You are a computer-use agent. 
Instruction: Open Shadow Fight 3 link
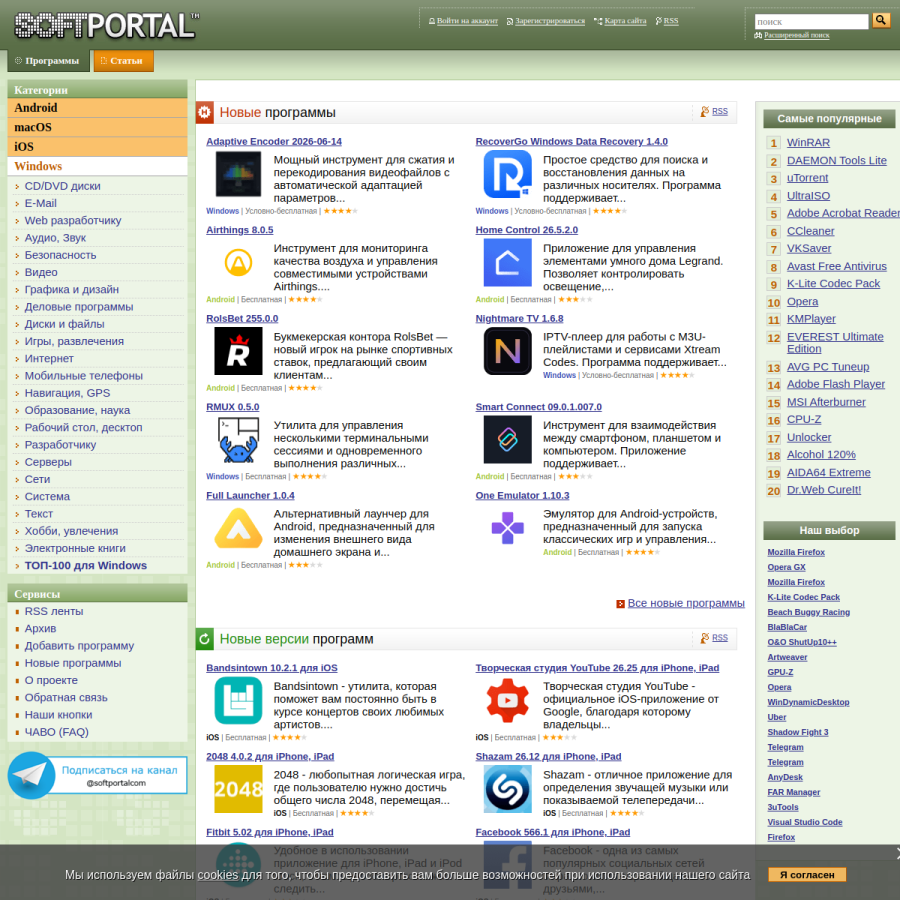(798, 732)
